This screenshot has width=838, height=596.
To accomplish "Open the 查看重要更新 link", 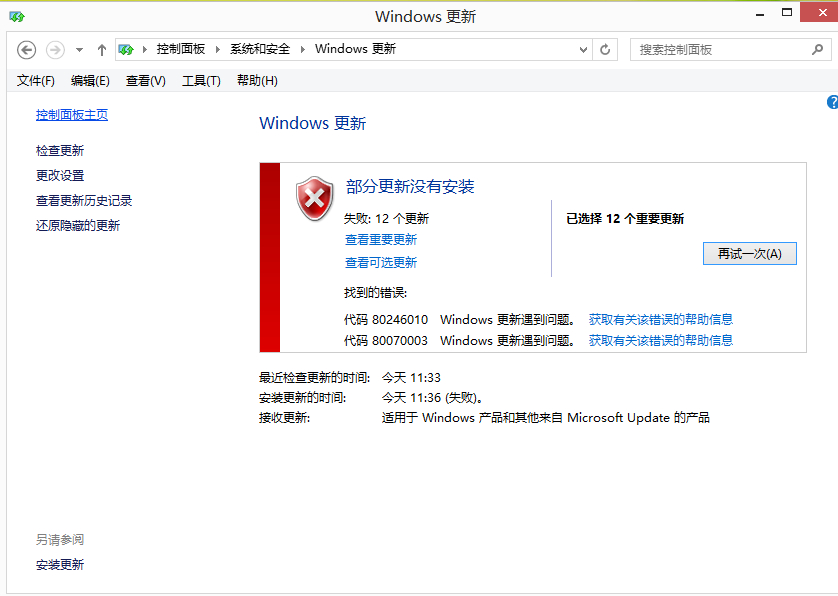I will coord(381,239).
